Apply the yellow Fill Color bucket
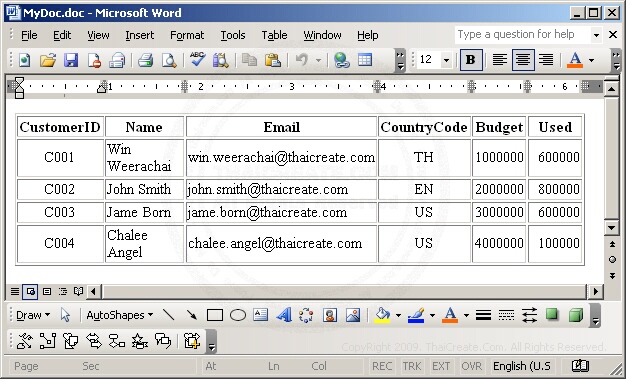 coord(382,315)
